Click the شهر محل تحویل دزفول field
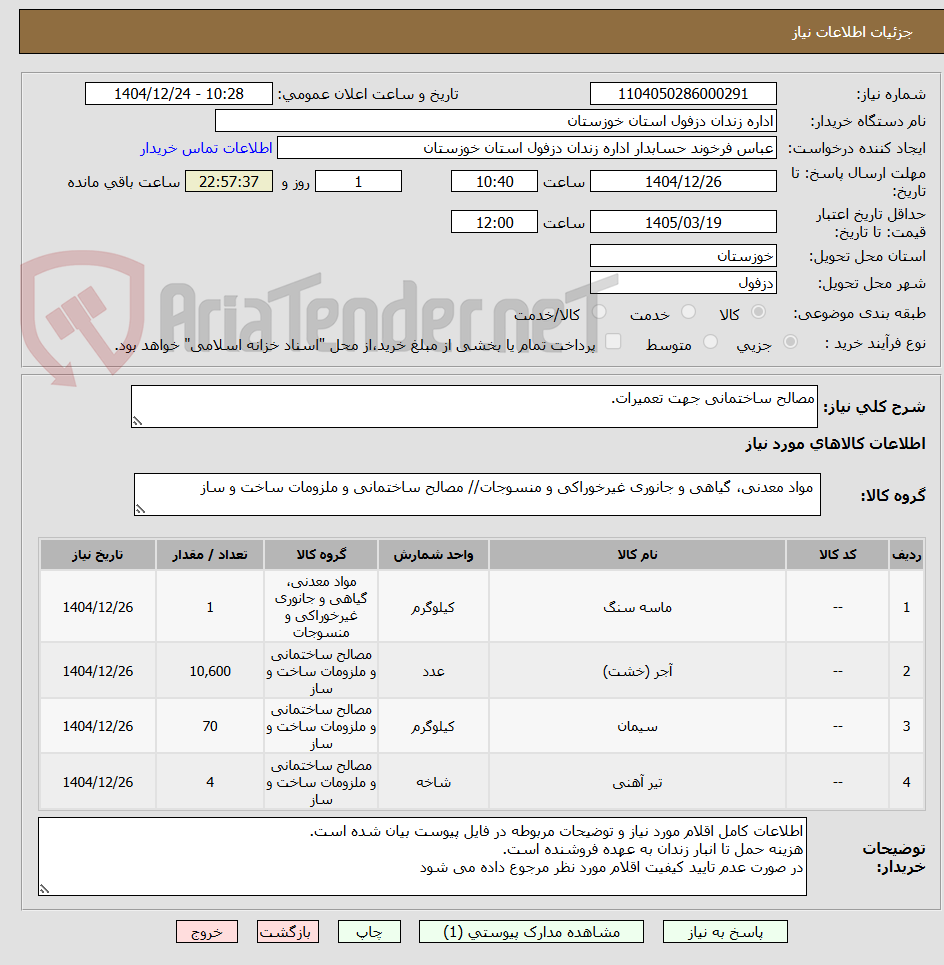944x965 pixels. tap(683, 283)
